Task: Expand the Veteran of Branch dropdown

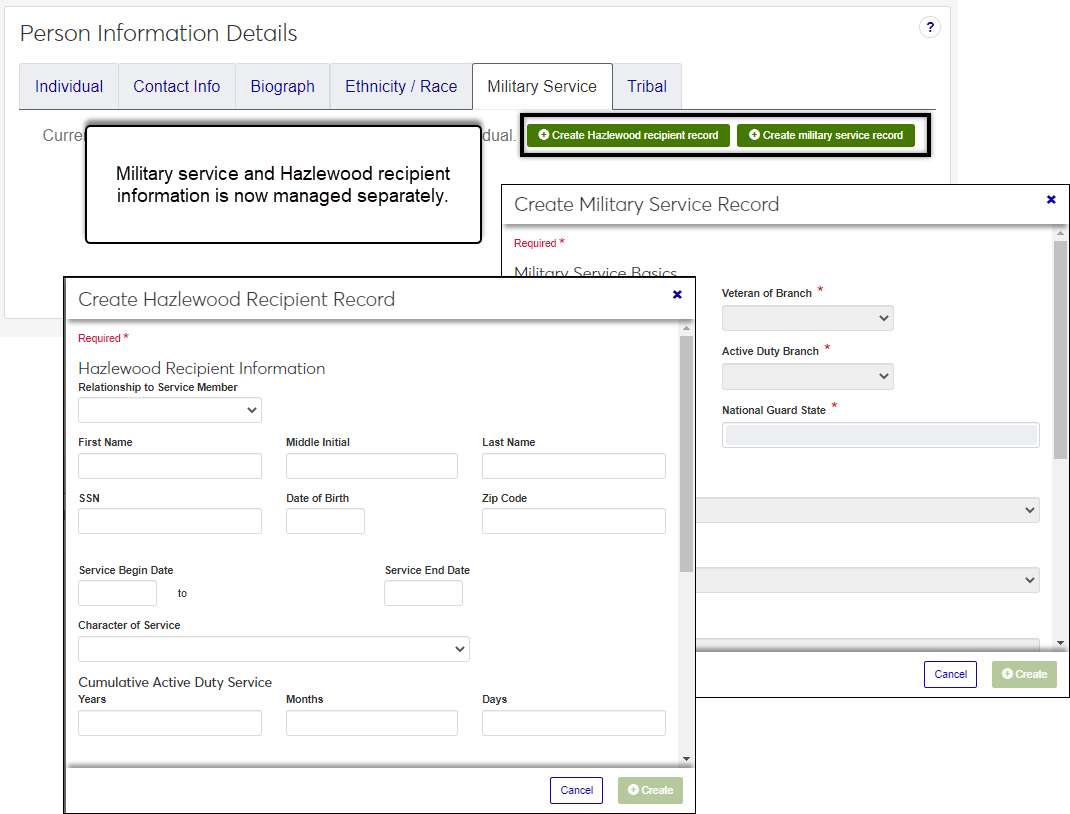Action: [x=807, y=318]
